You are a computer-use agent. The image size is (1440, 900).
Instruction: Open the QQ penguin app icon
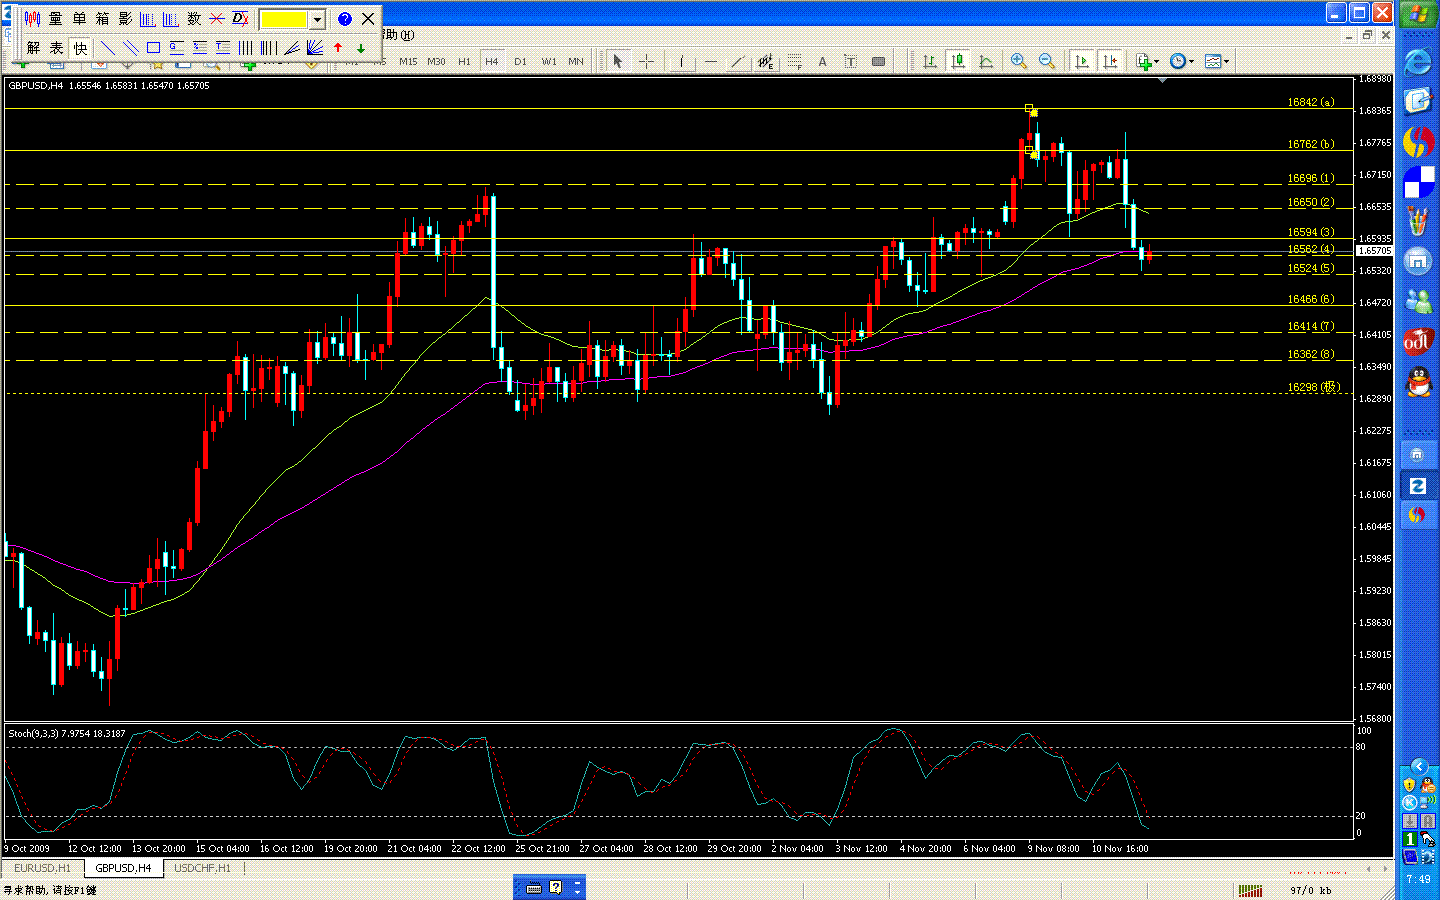coord(1418,381)
